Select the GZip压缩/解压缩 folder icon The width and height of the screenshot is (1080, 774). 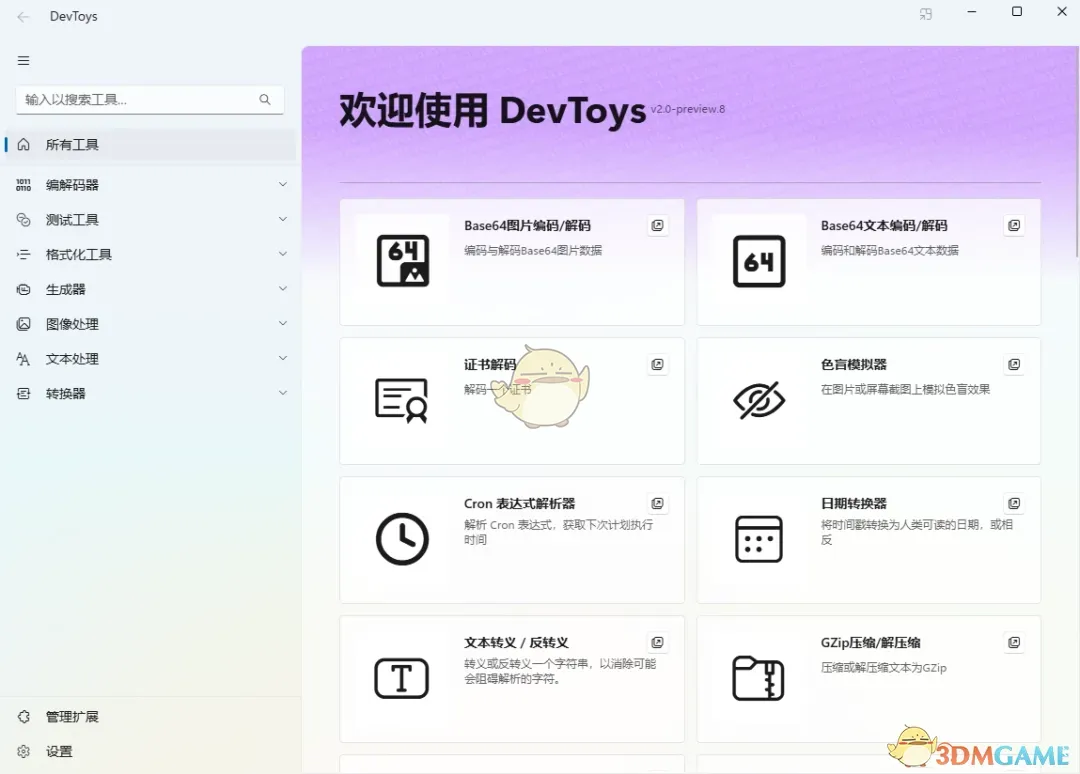coord(757,678)
